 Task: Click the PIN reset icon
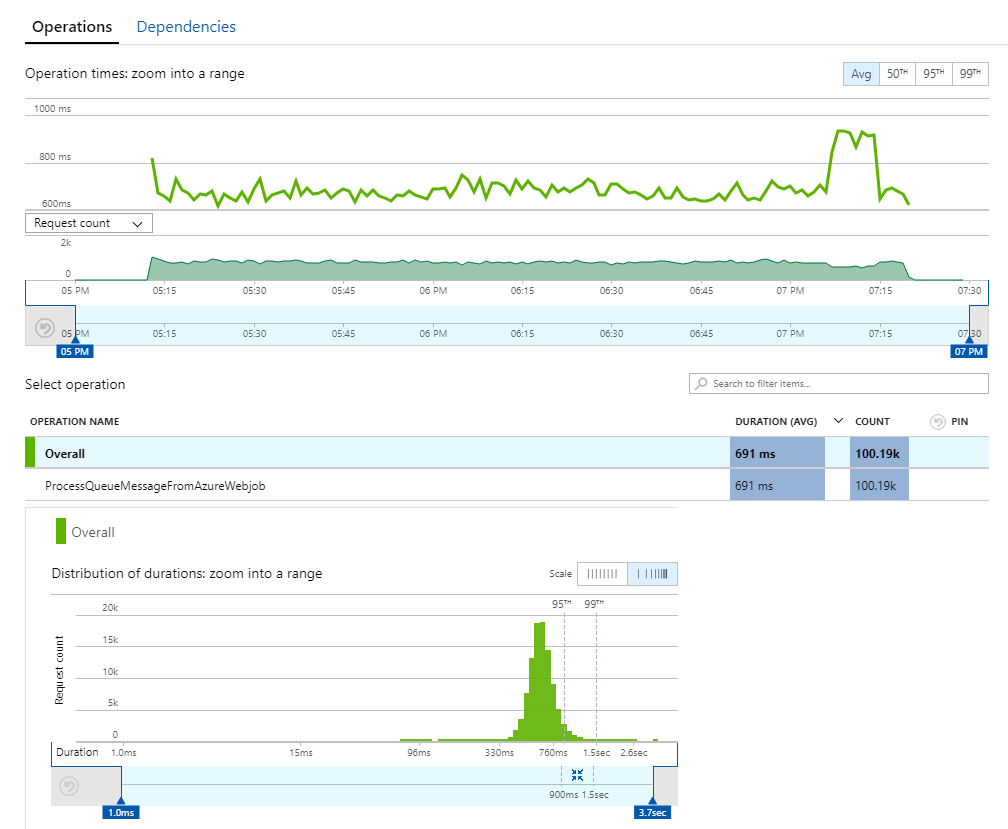(x=938, y=422)
